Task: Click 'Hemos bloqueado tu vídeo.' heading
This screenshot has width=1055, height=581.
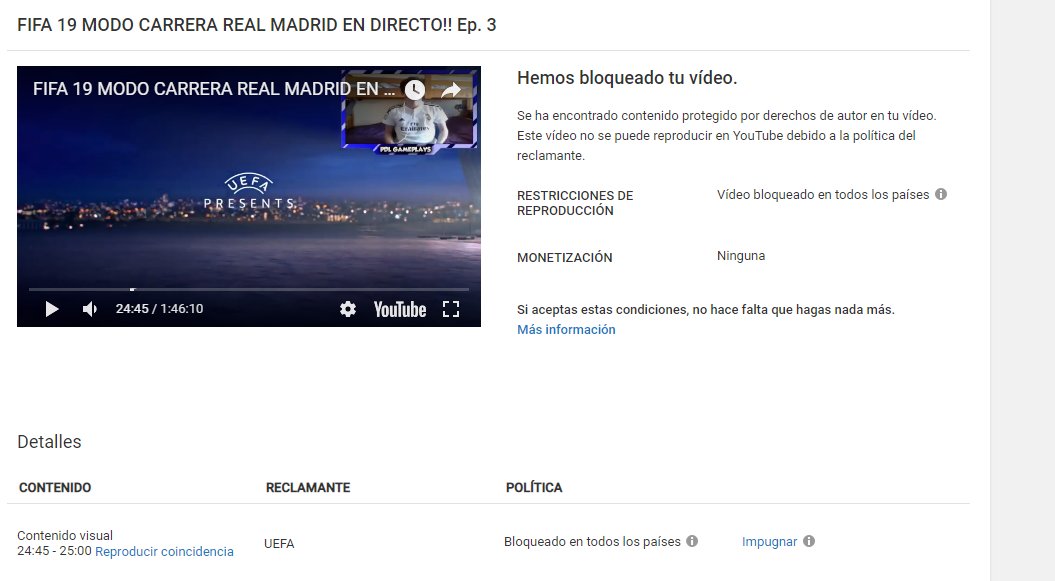Action: click(626, 78)
